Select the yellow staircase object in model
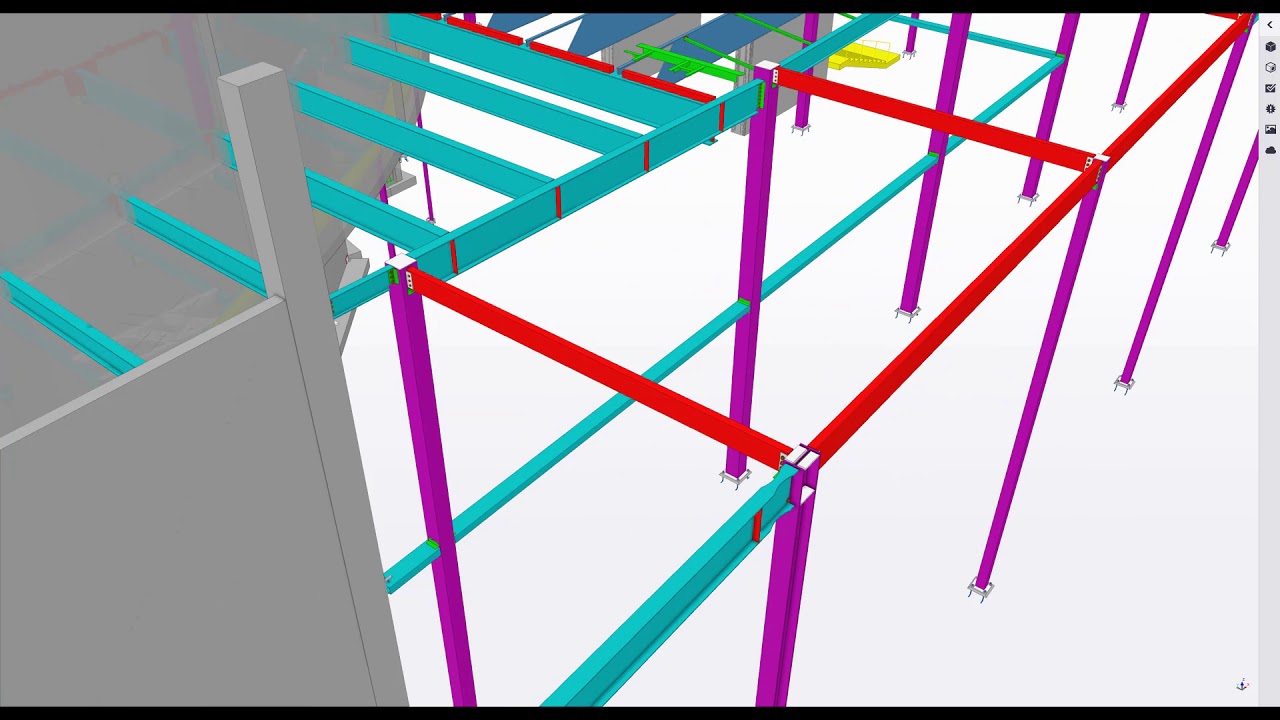Image resolution: width=1280 pixels, height=720 pixels. click(865, 56)
